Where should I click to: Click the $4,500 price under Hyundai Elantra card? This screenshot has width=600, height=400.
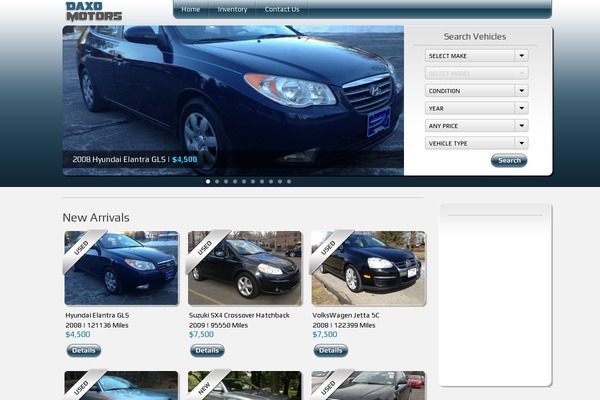[x=78, y=335]
